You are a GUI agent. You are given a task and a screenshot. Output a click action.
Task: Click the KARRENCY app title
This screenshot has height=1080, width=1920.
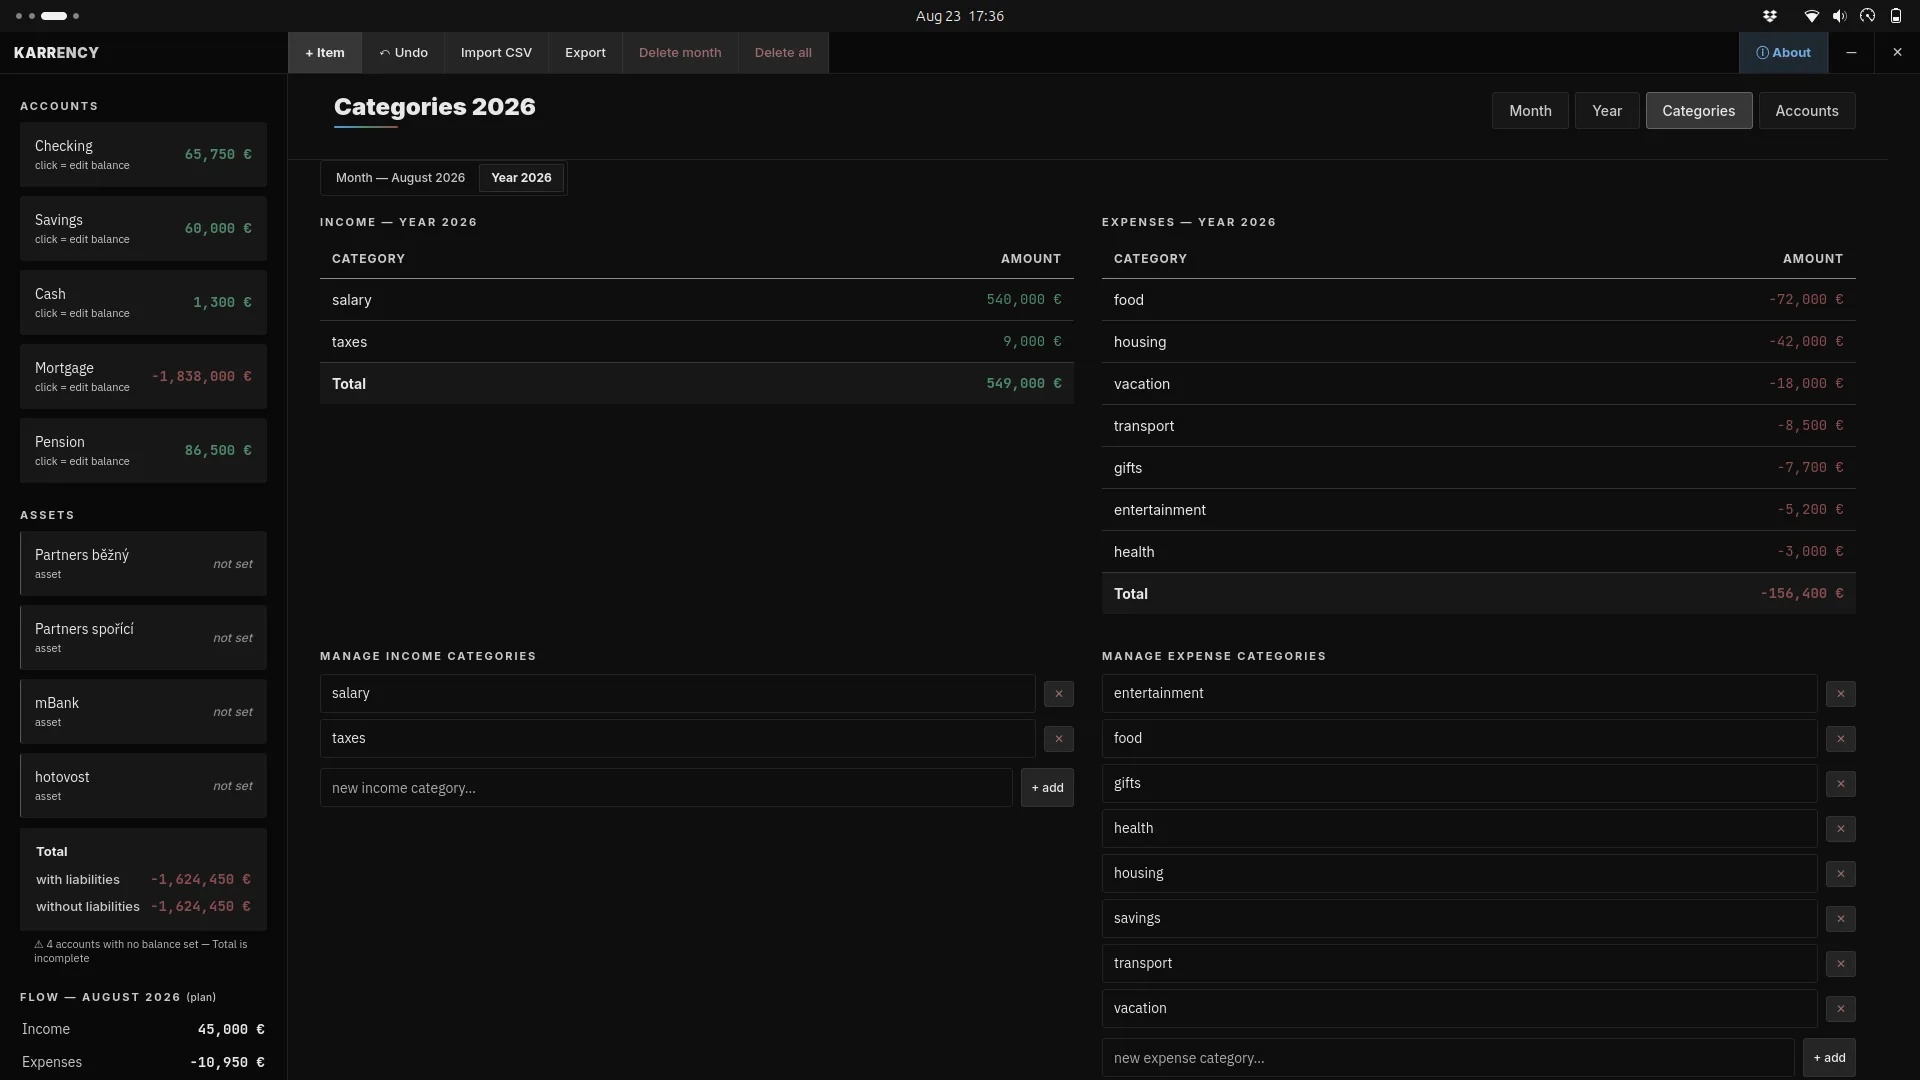pyautogui.click(x=56, y=53)
